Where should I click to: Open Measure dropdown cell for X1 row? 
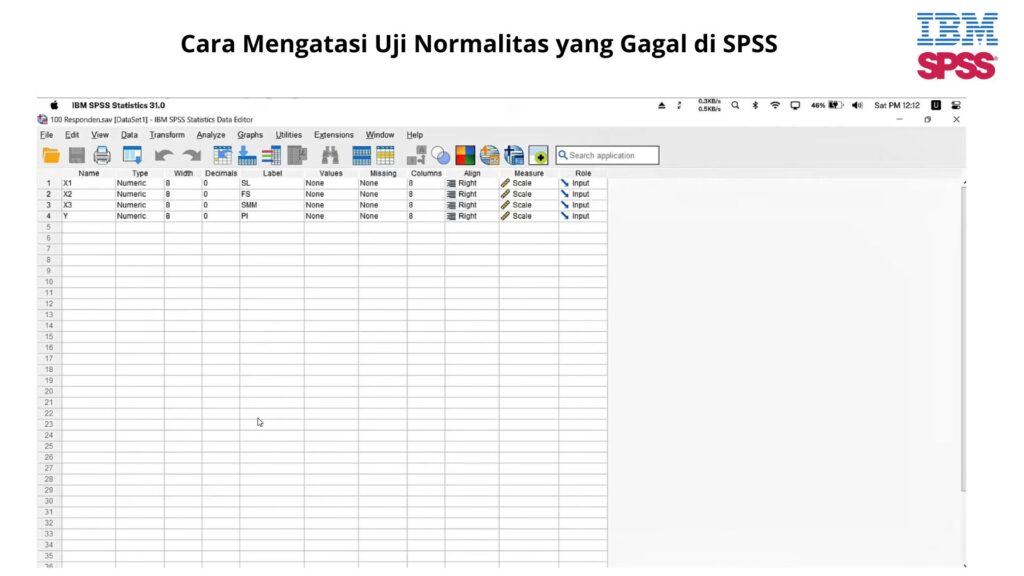(x=529, y=184)
